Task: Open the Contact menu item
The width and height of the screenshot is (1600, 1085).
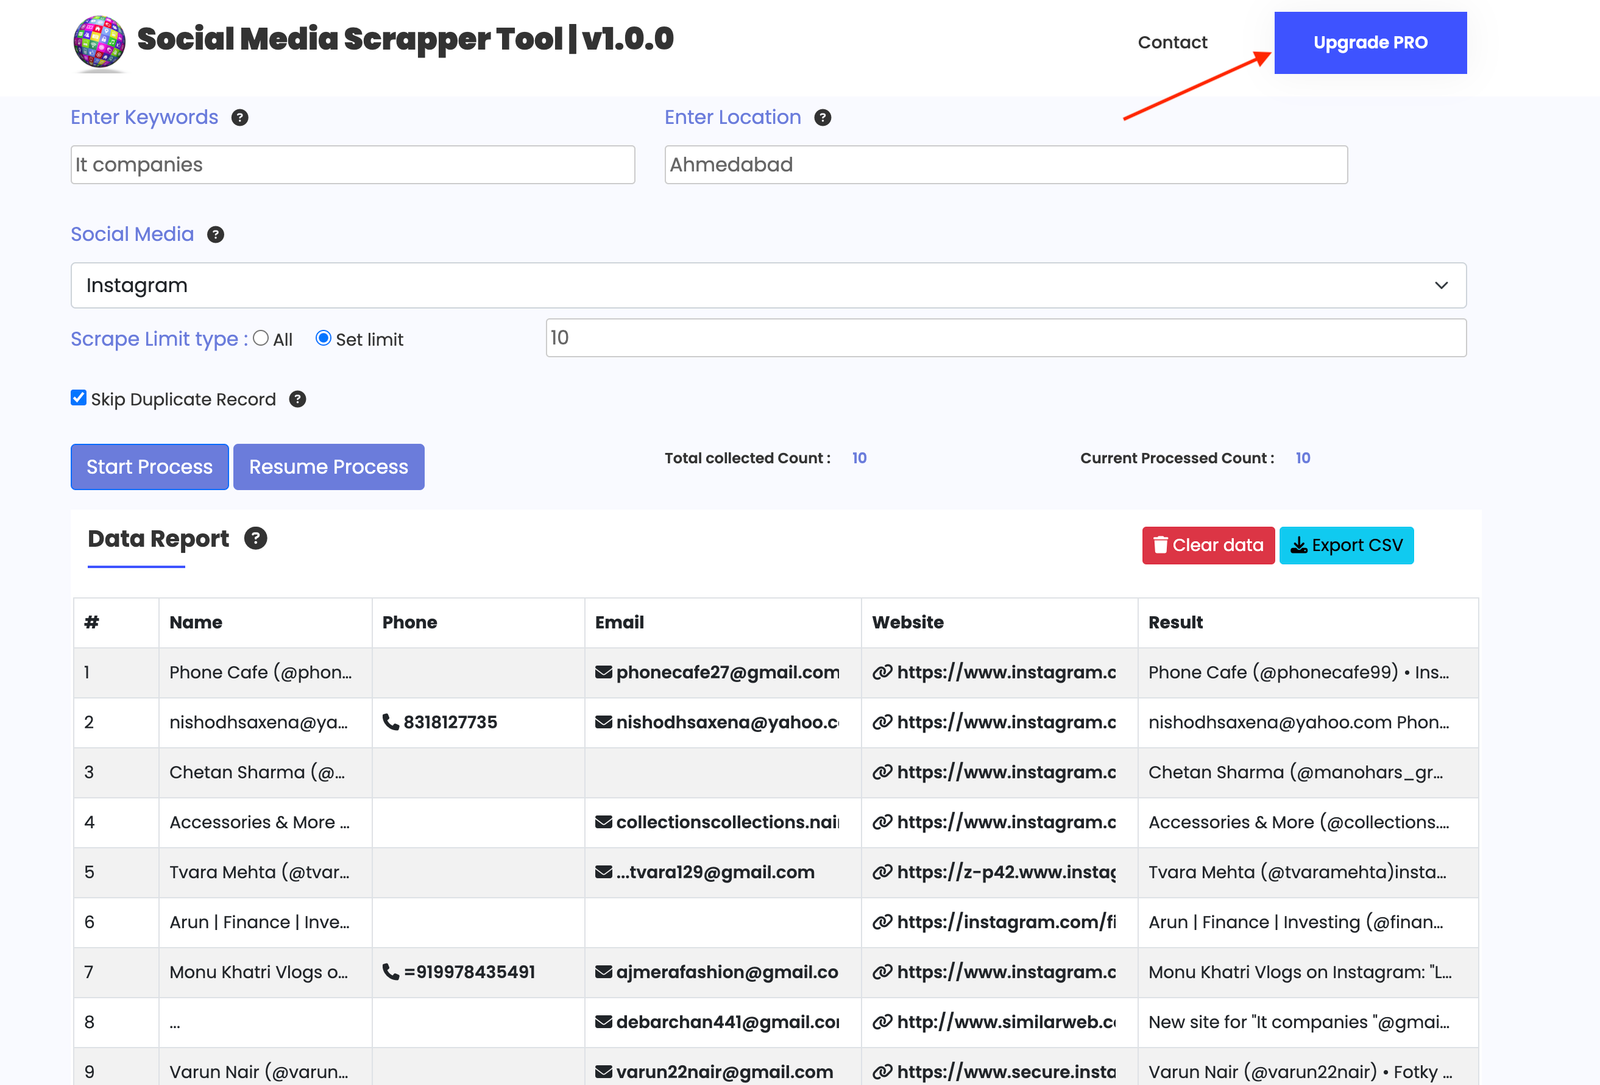Action: (x=1172, y=42)
